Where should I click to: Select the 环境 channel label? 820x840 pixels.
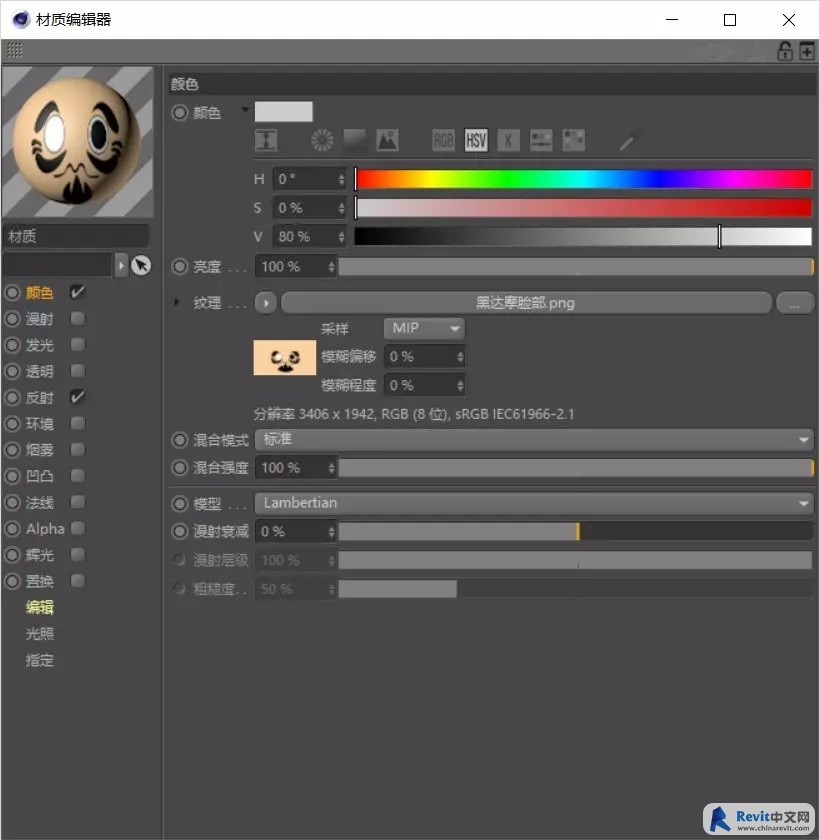(40, 424)
